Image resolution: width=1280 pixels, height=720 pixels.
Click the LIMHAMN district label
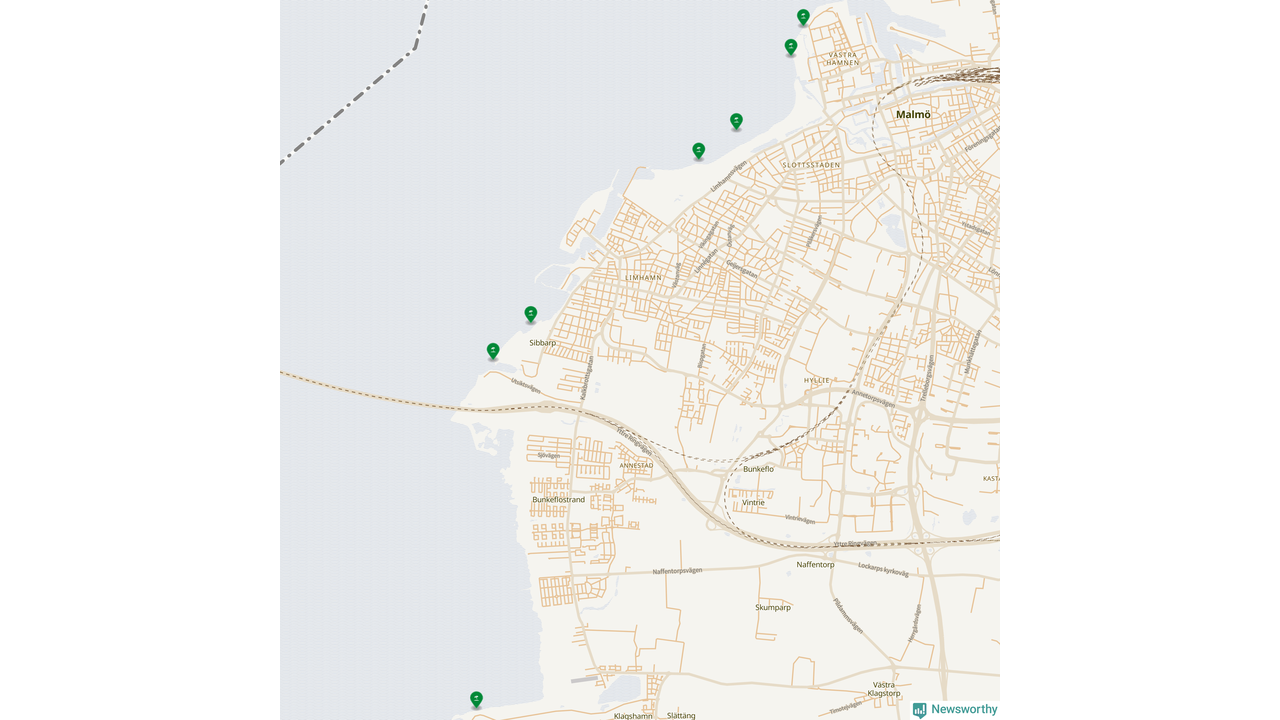pos(643,277)
